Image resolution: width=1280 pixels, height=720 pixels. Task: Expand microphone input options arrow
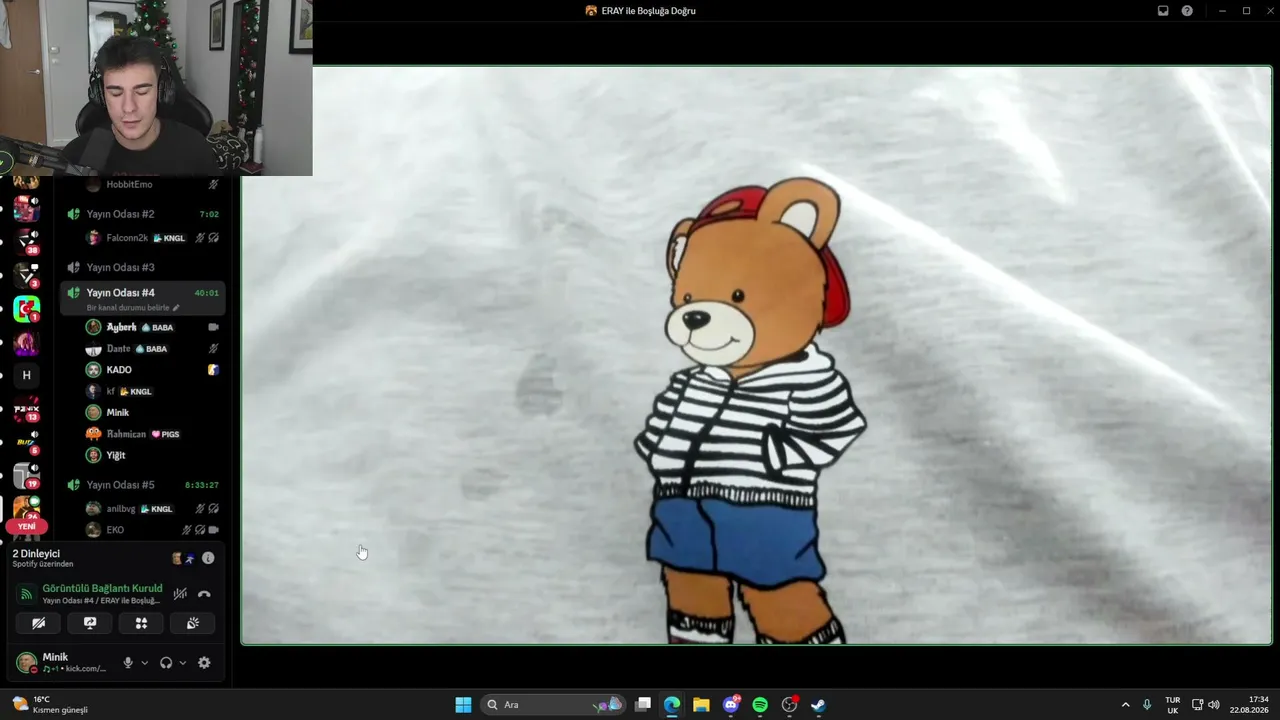point(144,663)
